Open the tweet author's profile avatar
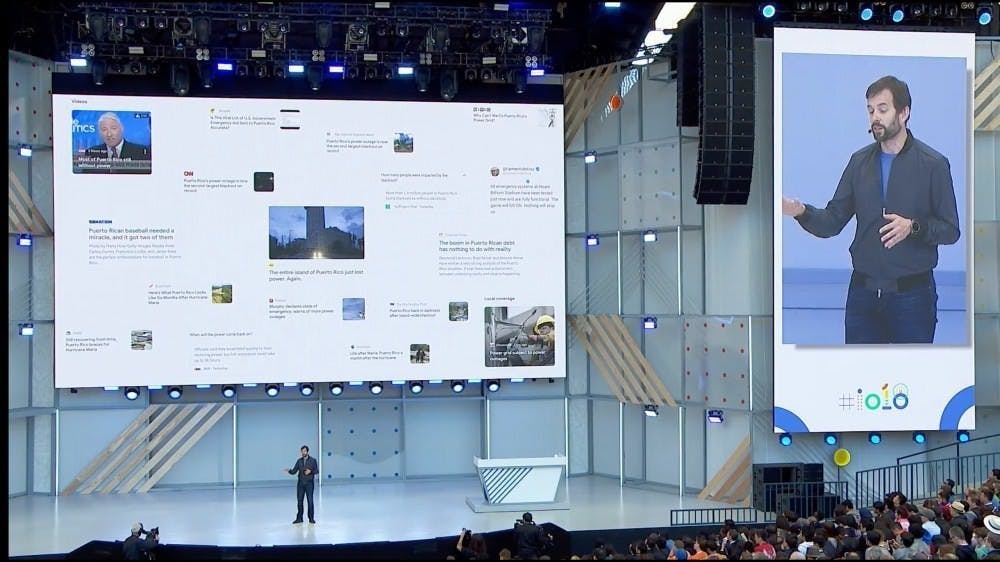Screen dimensions: 1000x562 tap(494, 172)
